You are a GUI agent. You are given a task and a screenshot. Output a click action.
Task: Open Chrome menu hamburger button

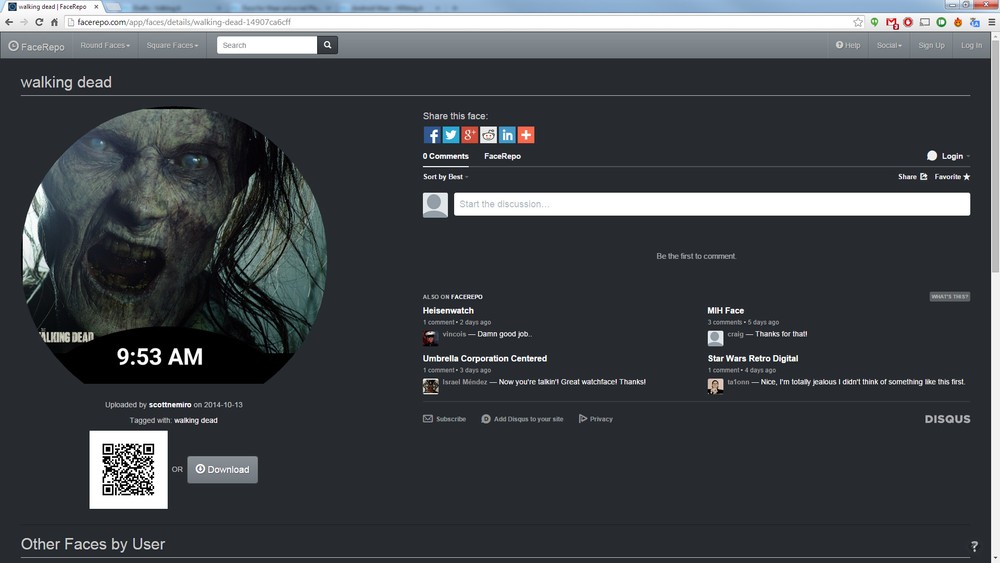coord(991,22)
